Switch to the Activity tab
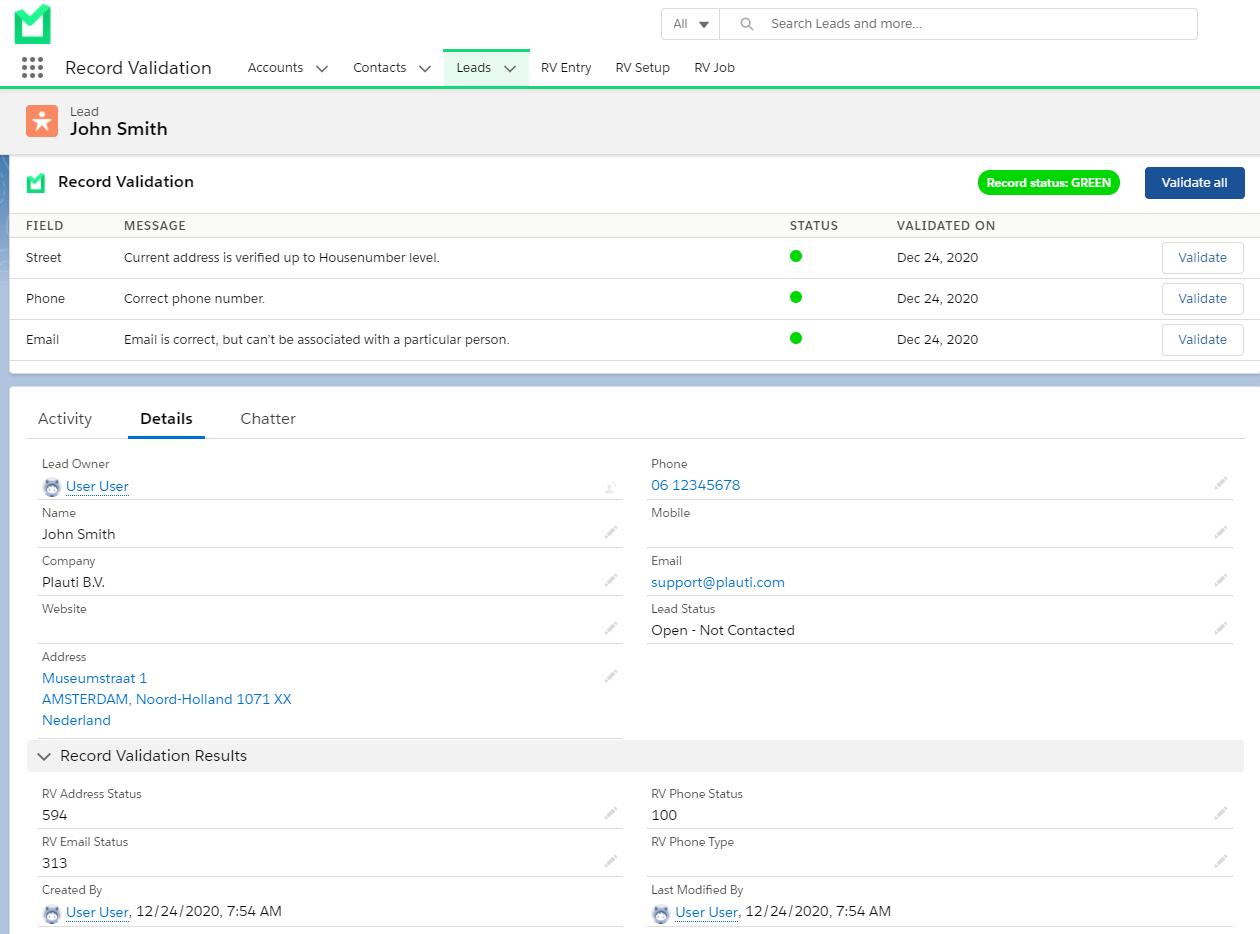The image size is (1260, 934). pos(65,419)
